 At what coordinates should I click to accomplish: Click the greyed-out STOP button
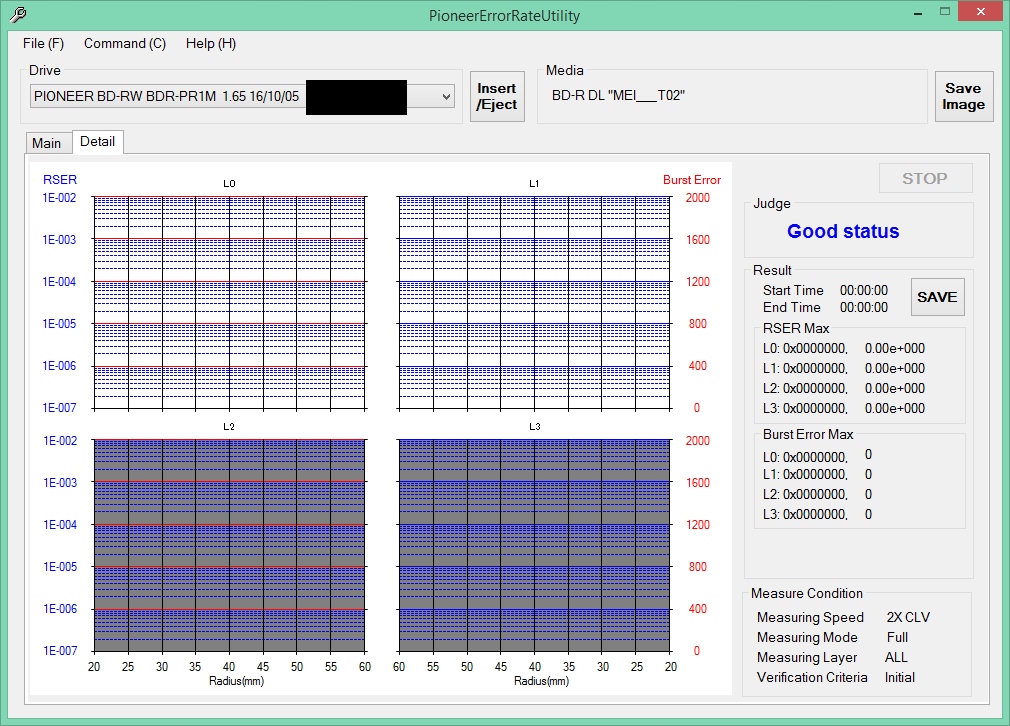[x=924, y=178]
